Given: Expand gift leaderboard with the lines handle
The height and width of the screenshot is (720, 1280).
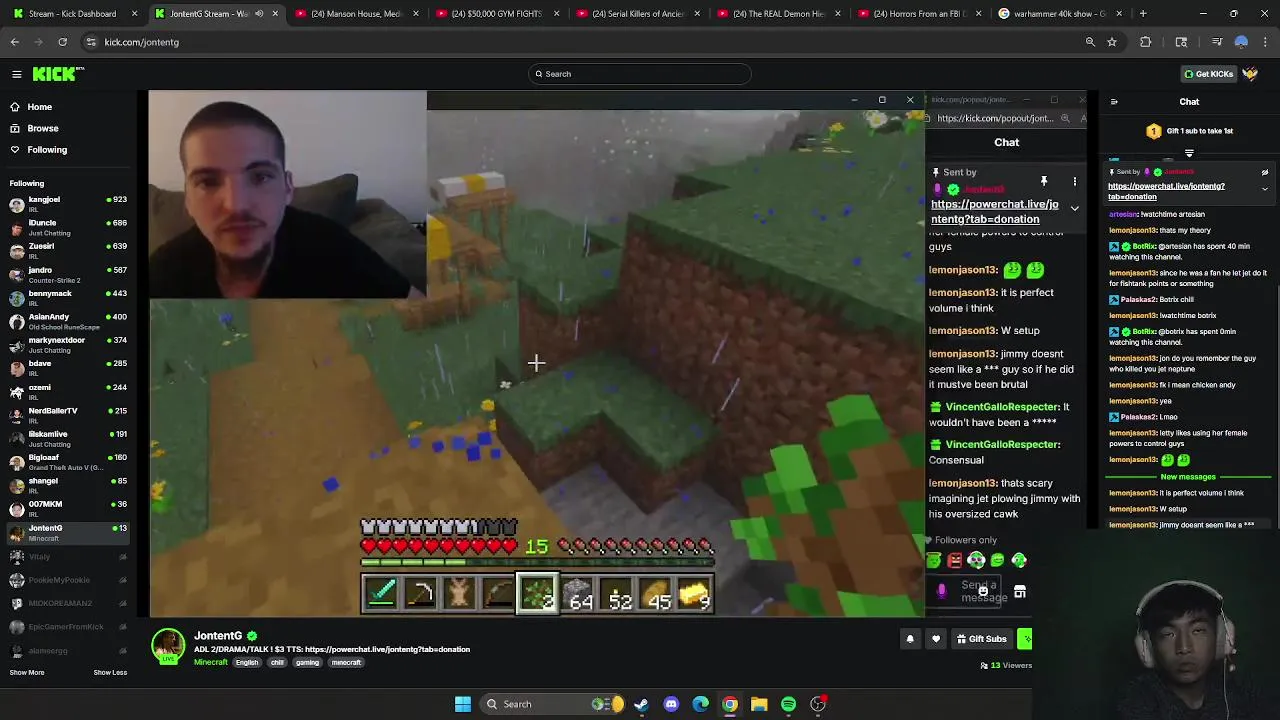Looking at the screenshot, I should tap(1189, 153).
